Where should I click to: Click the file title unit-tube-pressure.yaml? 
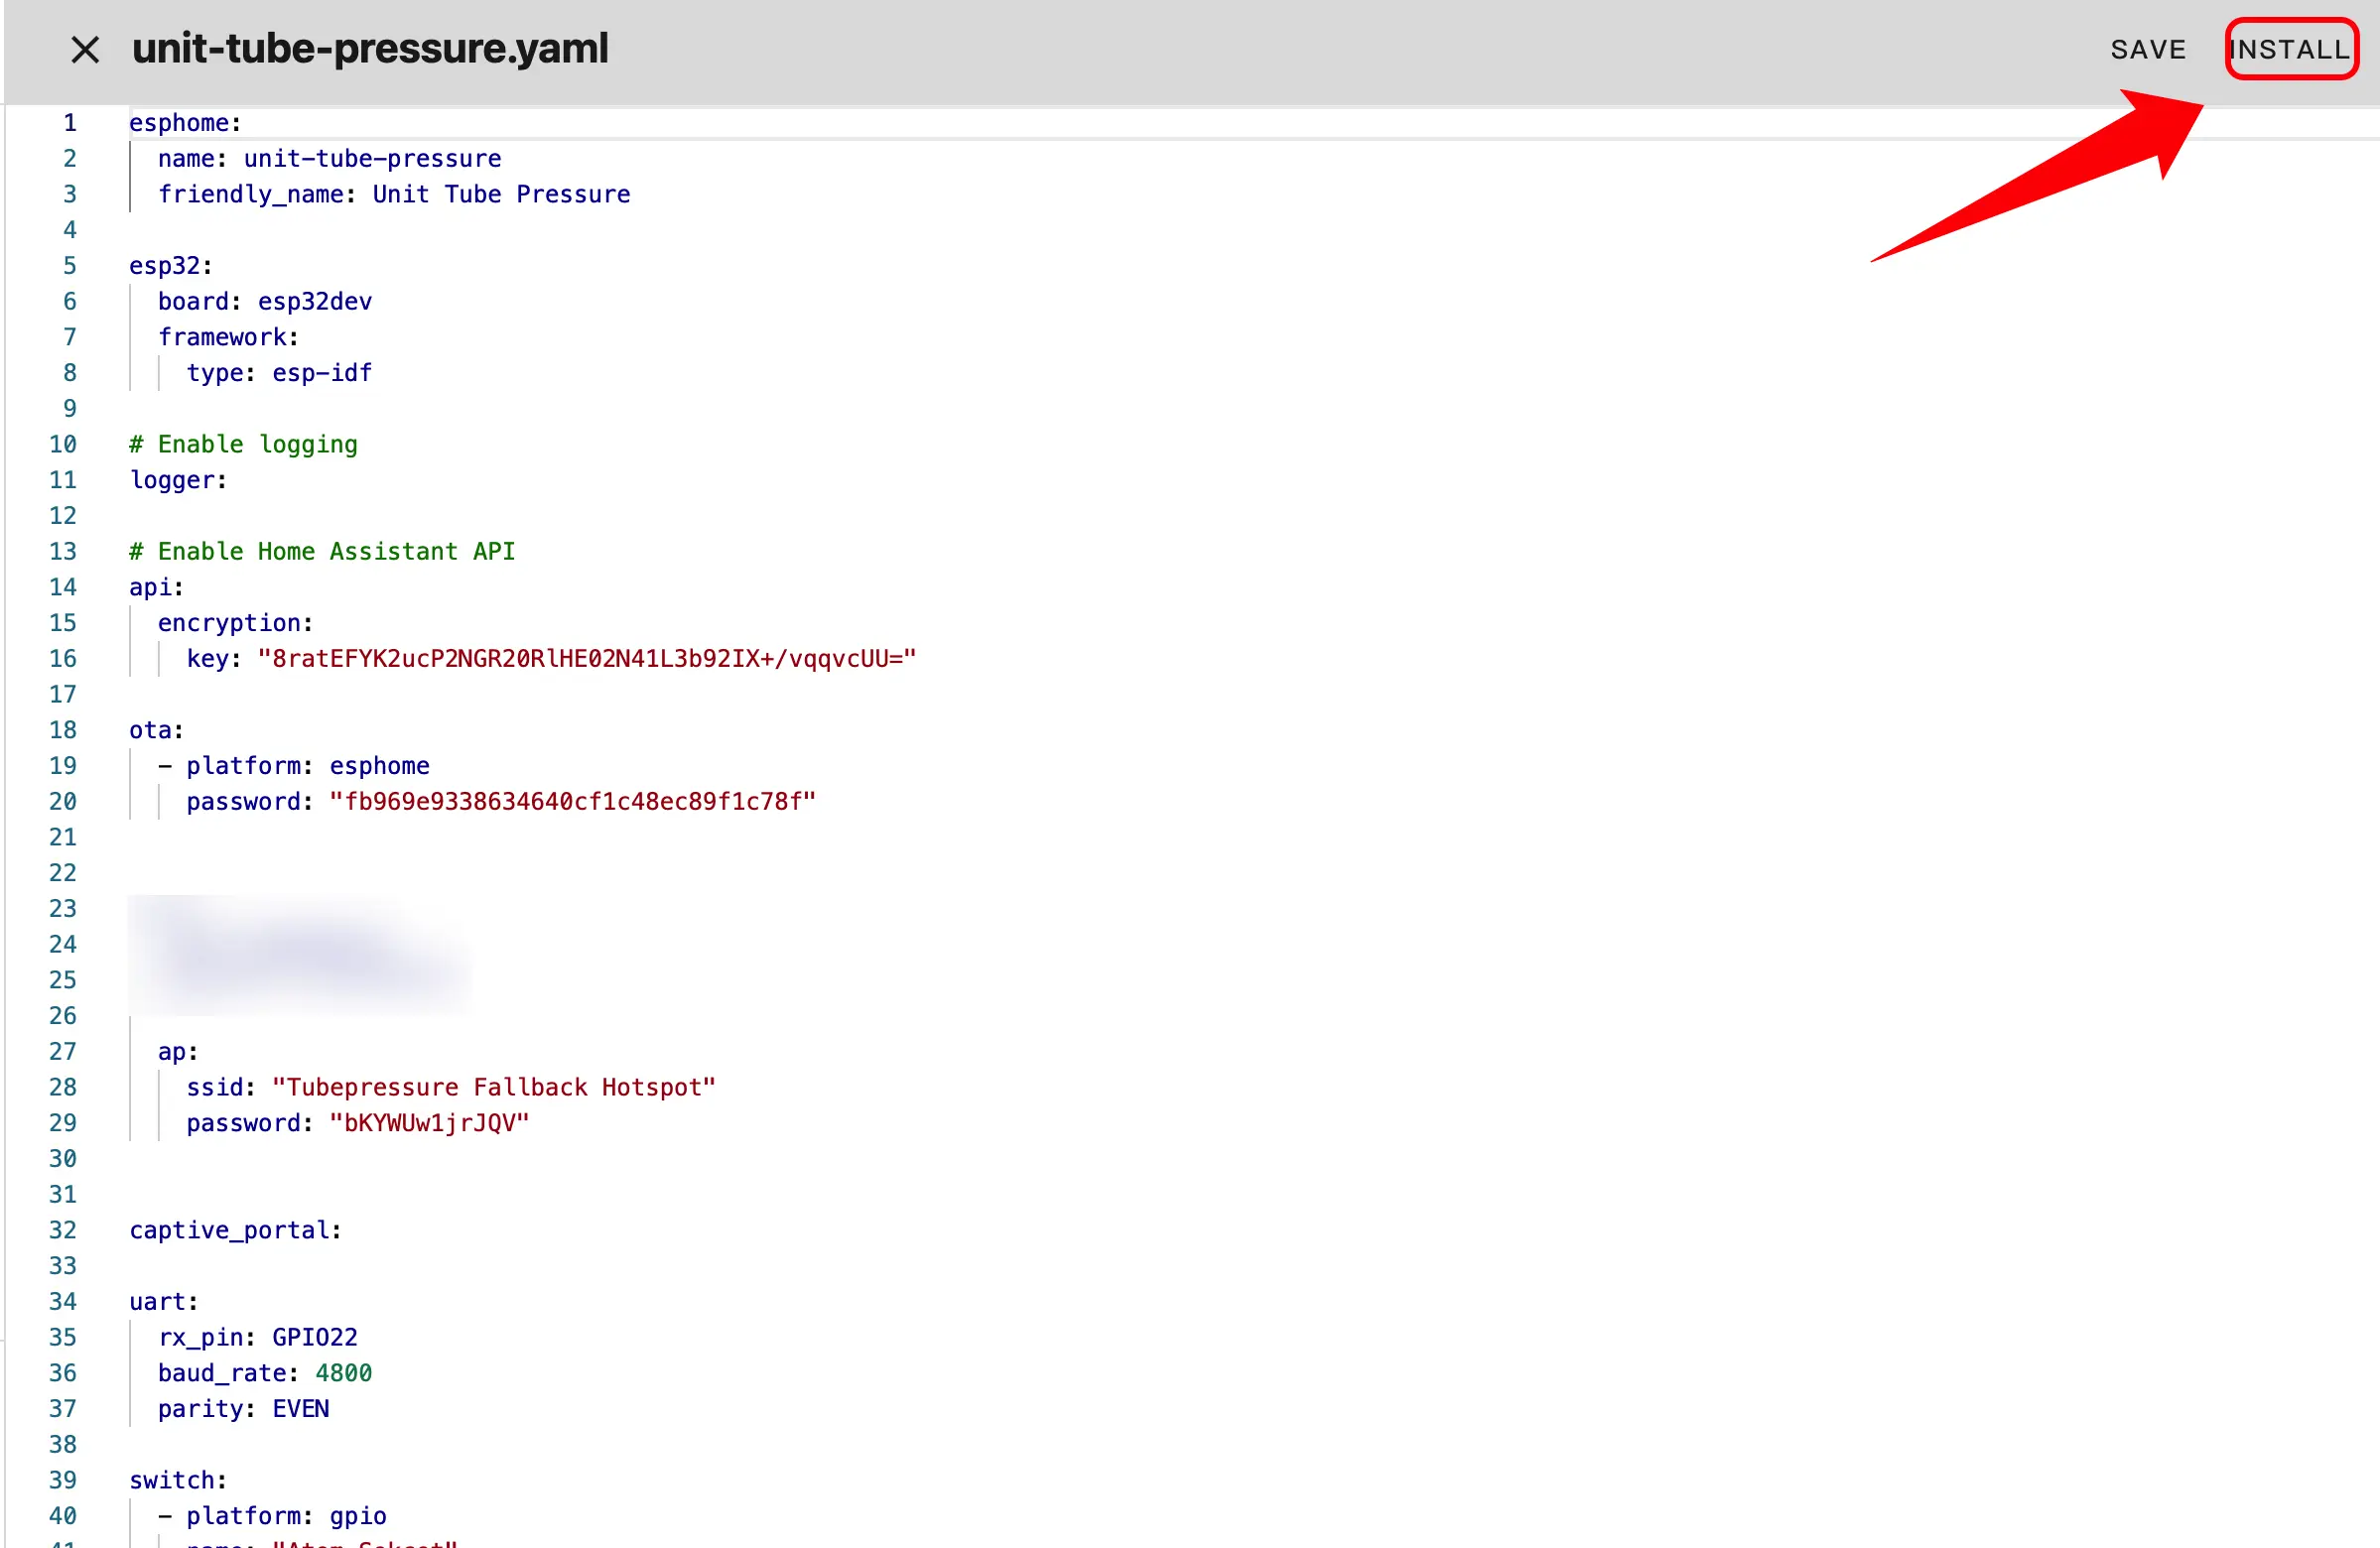click(370, 49)
